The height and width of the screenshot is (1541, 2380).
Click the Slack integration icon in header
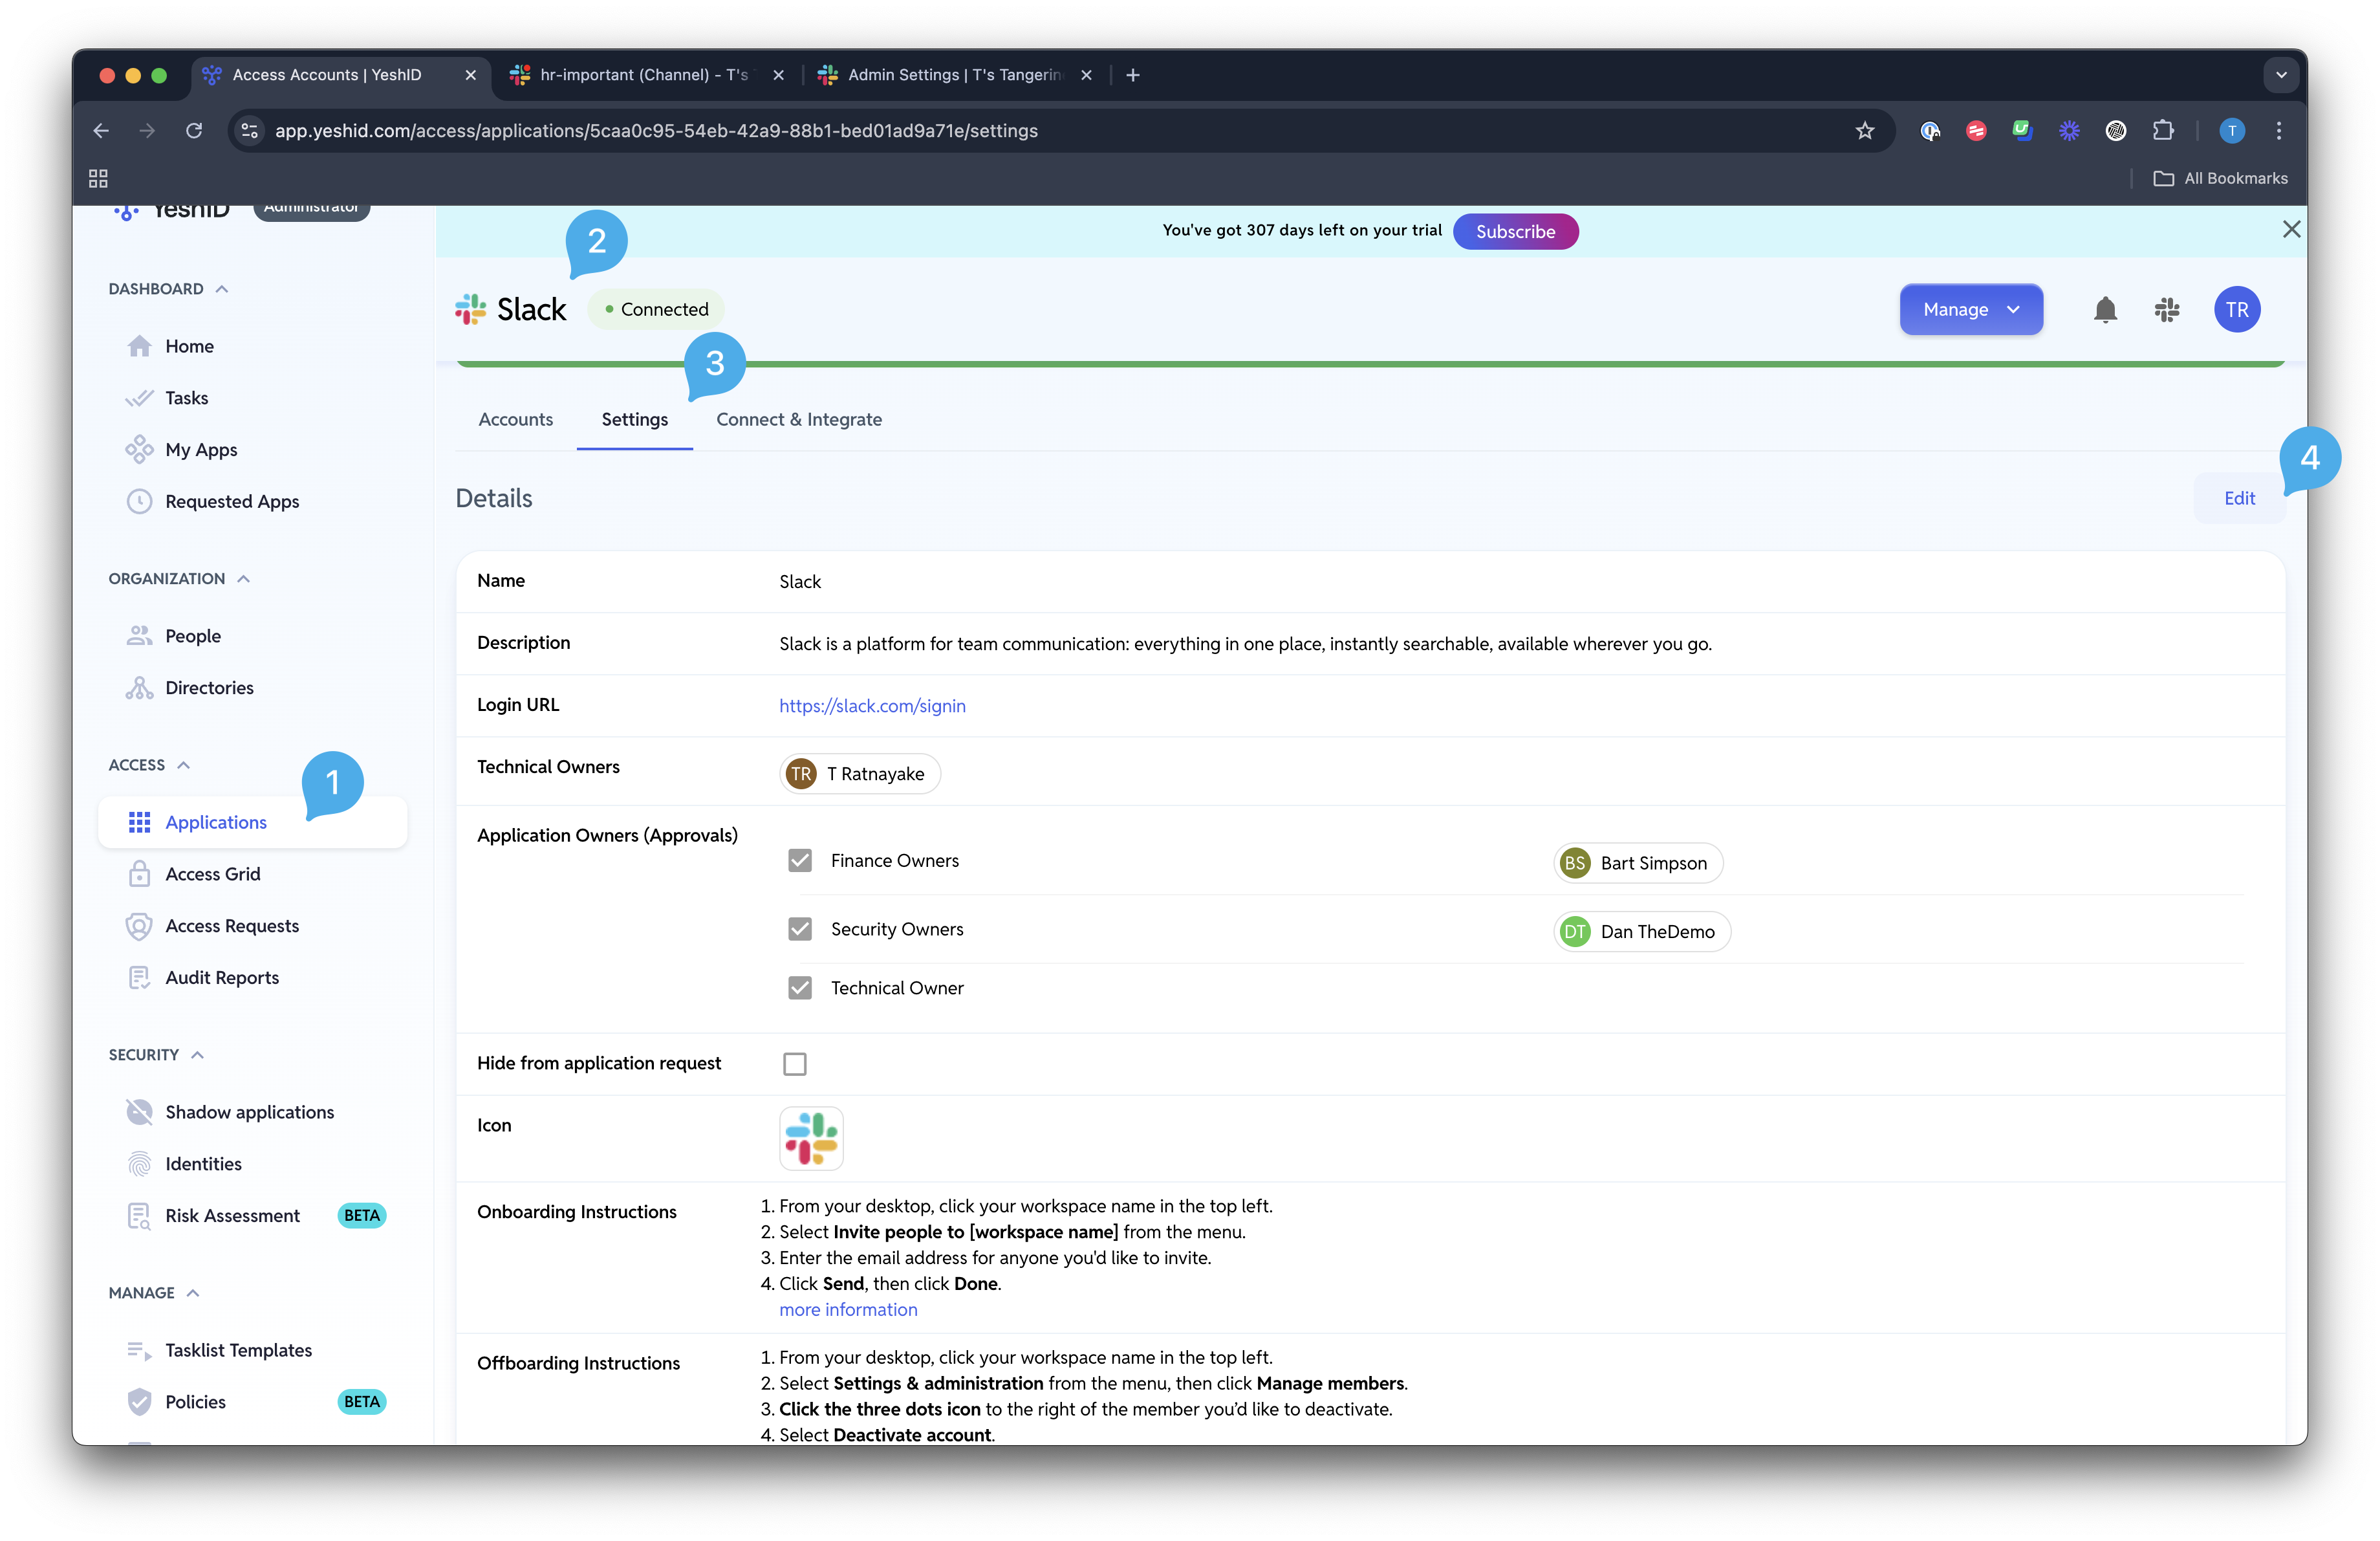[2167, 310]
